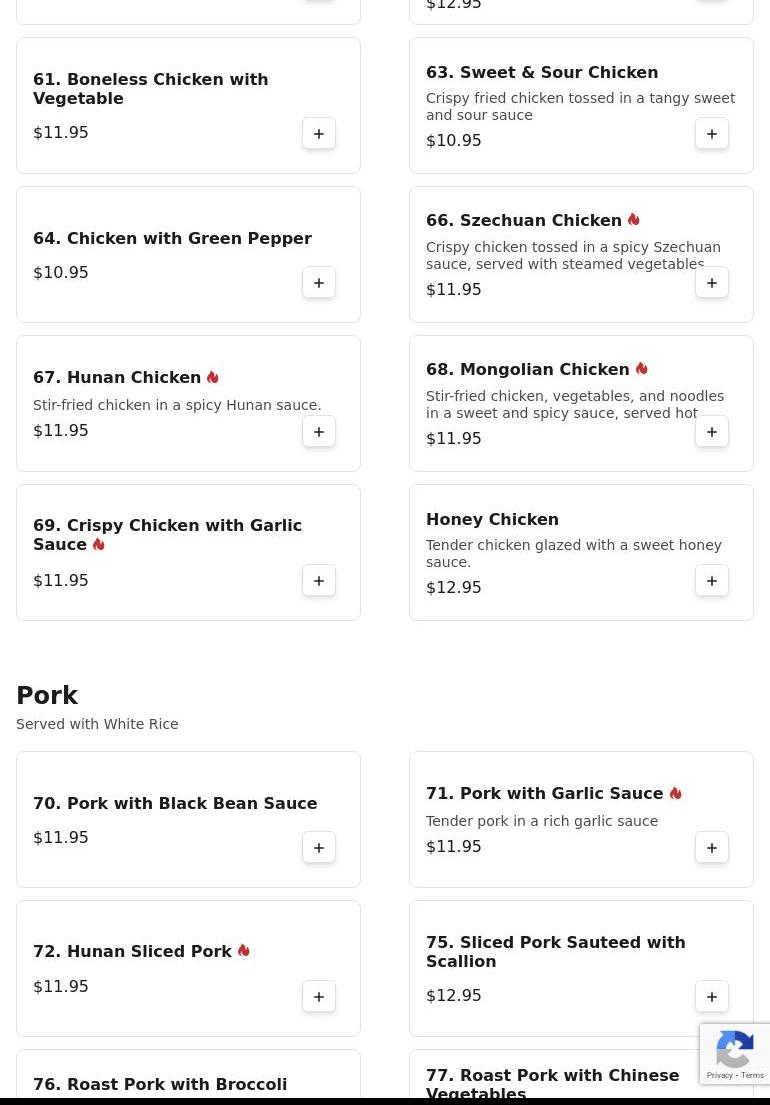770x1105 pixels.
Task: Add Crispy Chicken with Garlic Sauce
Action: pyautogui.click(x=318, y=581)
